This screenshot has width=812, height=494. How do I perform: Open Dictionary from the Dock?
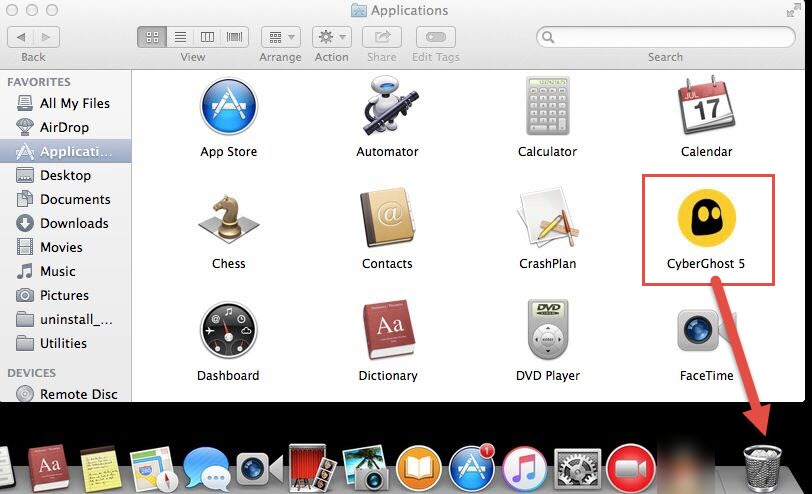(49, 467)
